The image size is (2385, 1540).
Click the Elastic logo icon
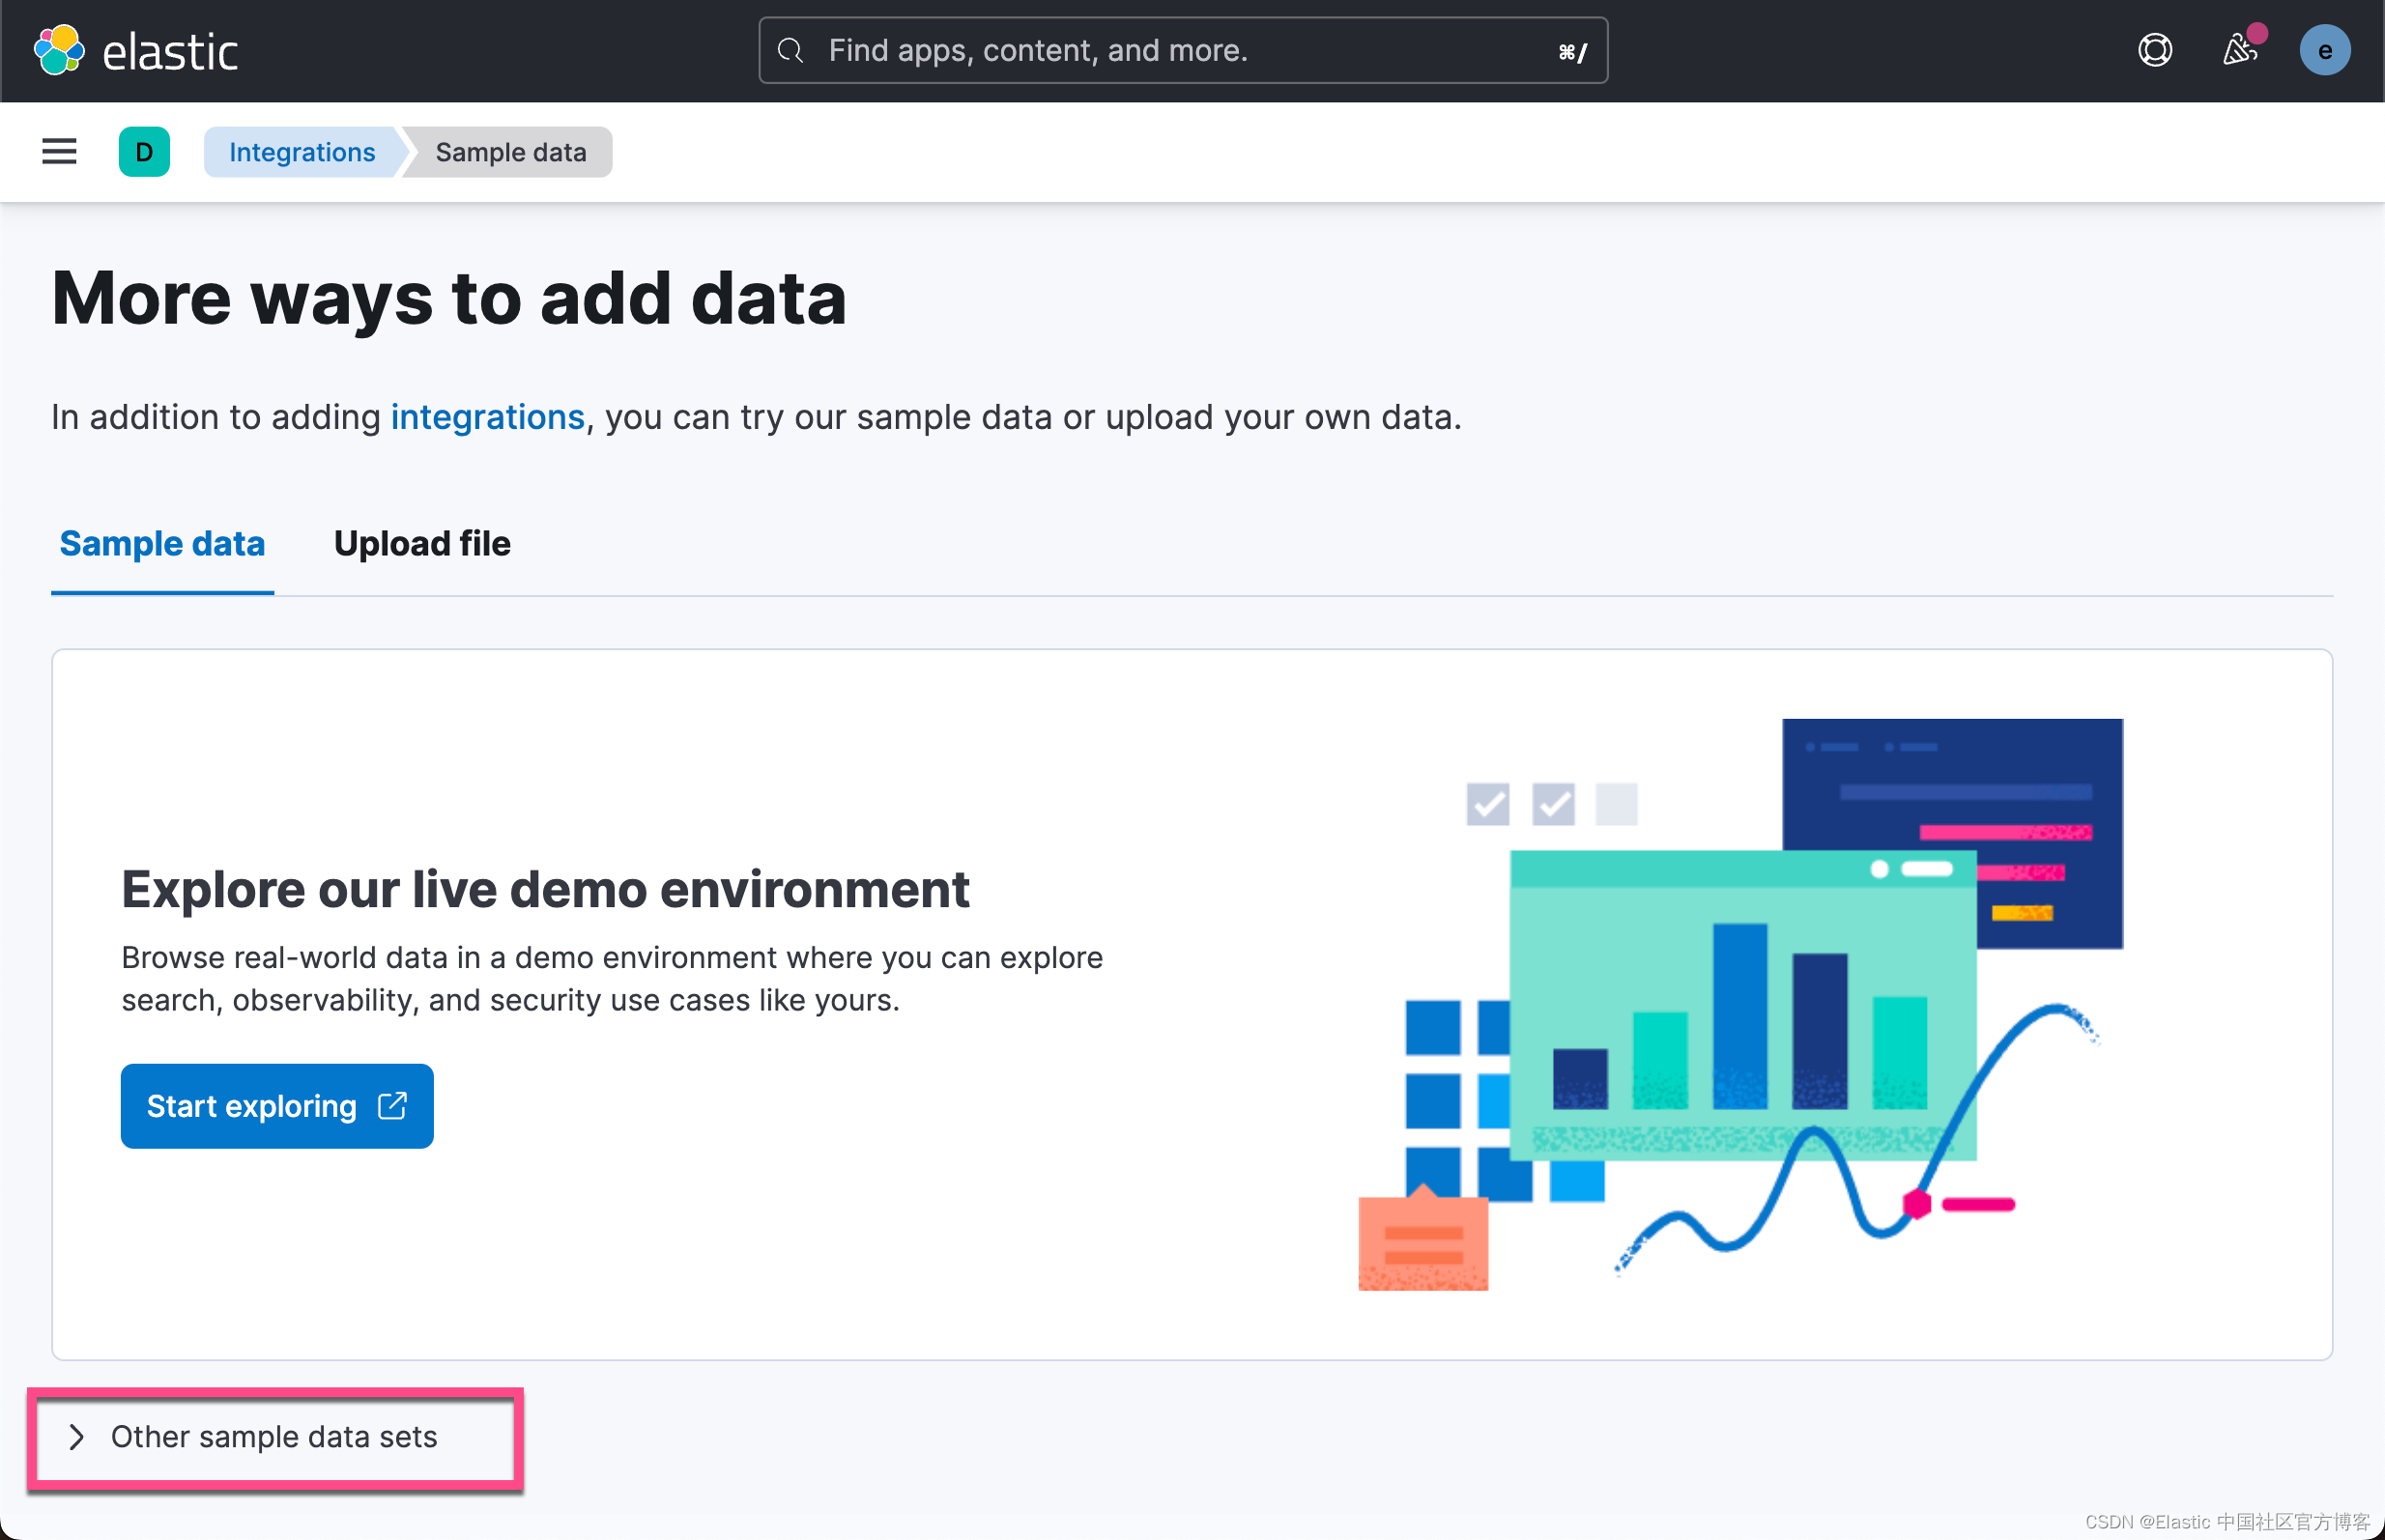click(59, 50)
